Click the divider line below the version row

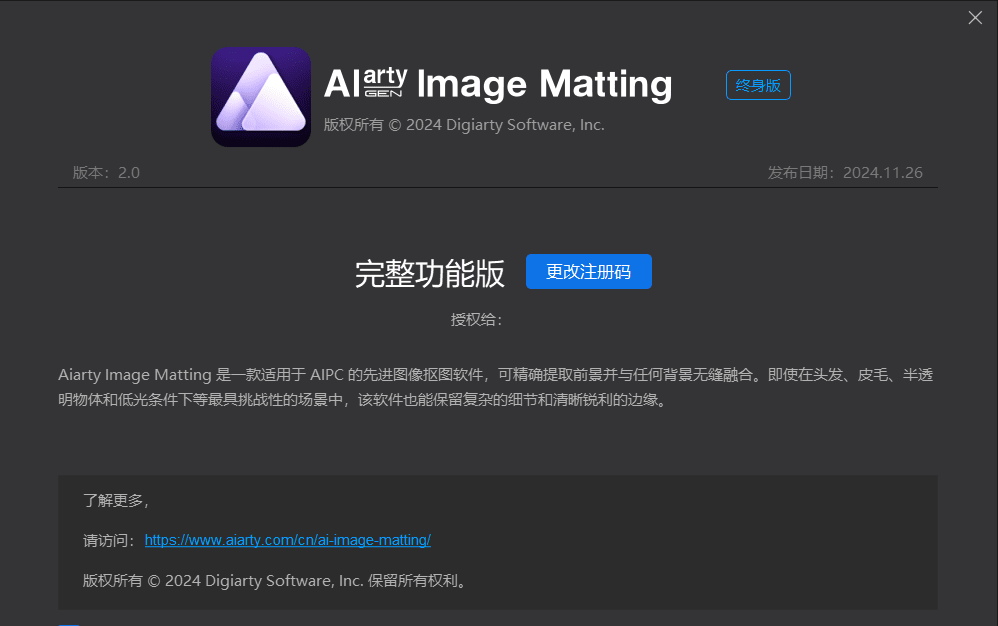pos(498,188)
